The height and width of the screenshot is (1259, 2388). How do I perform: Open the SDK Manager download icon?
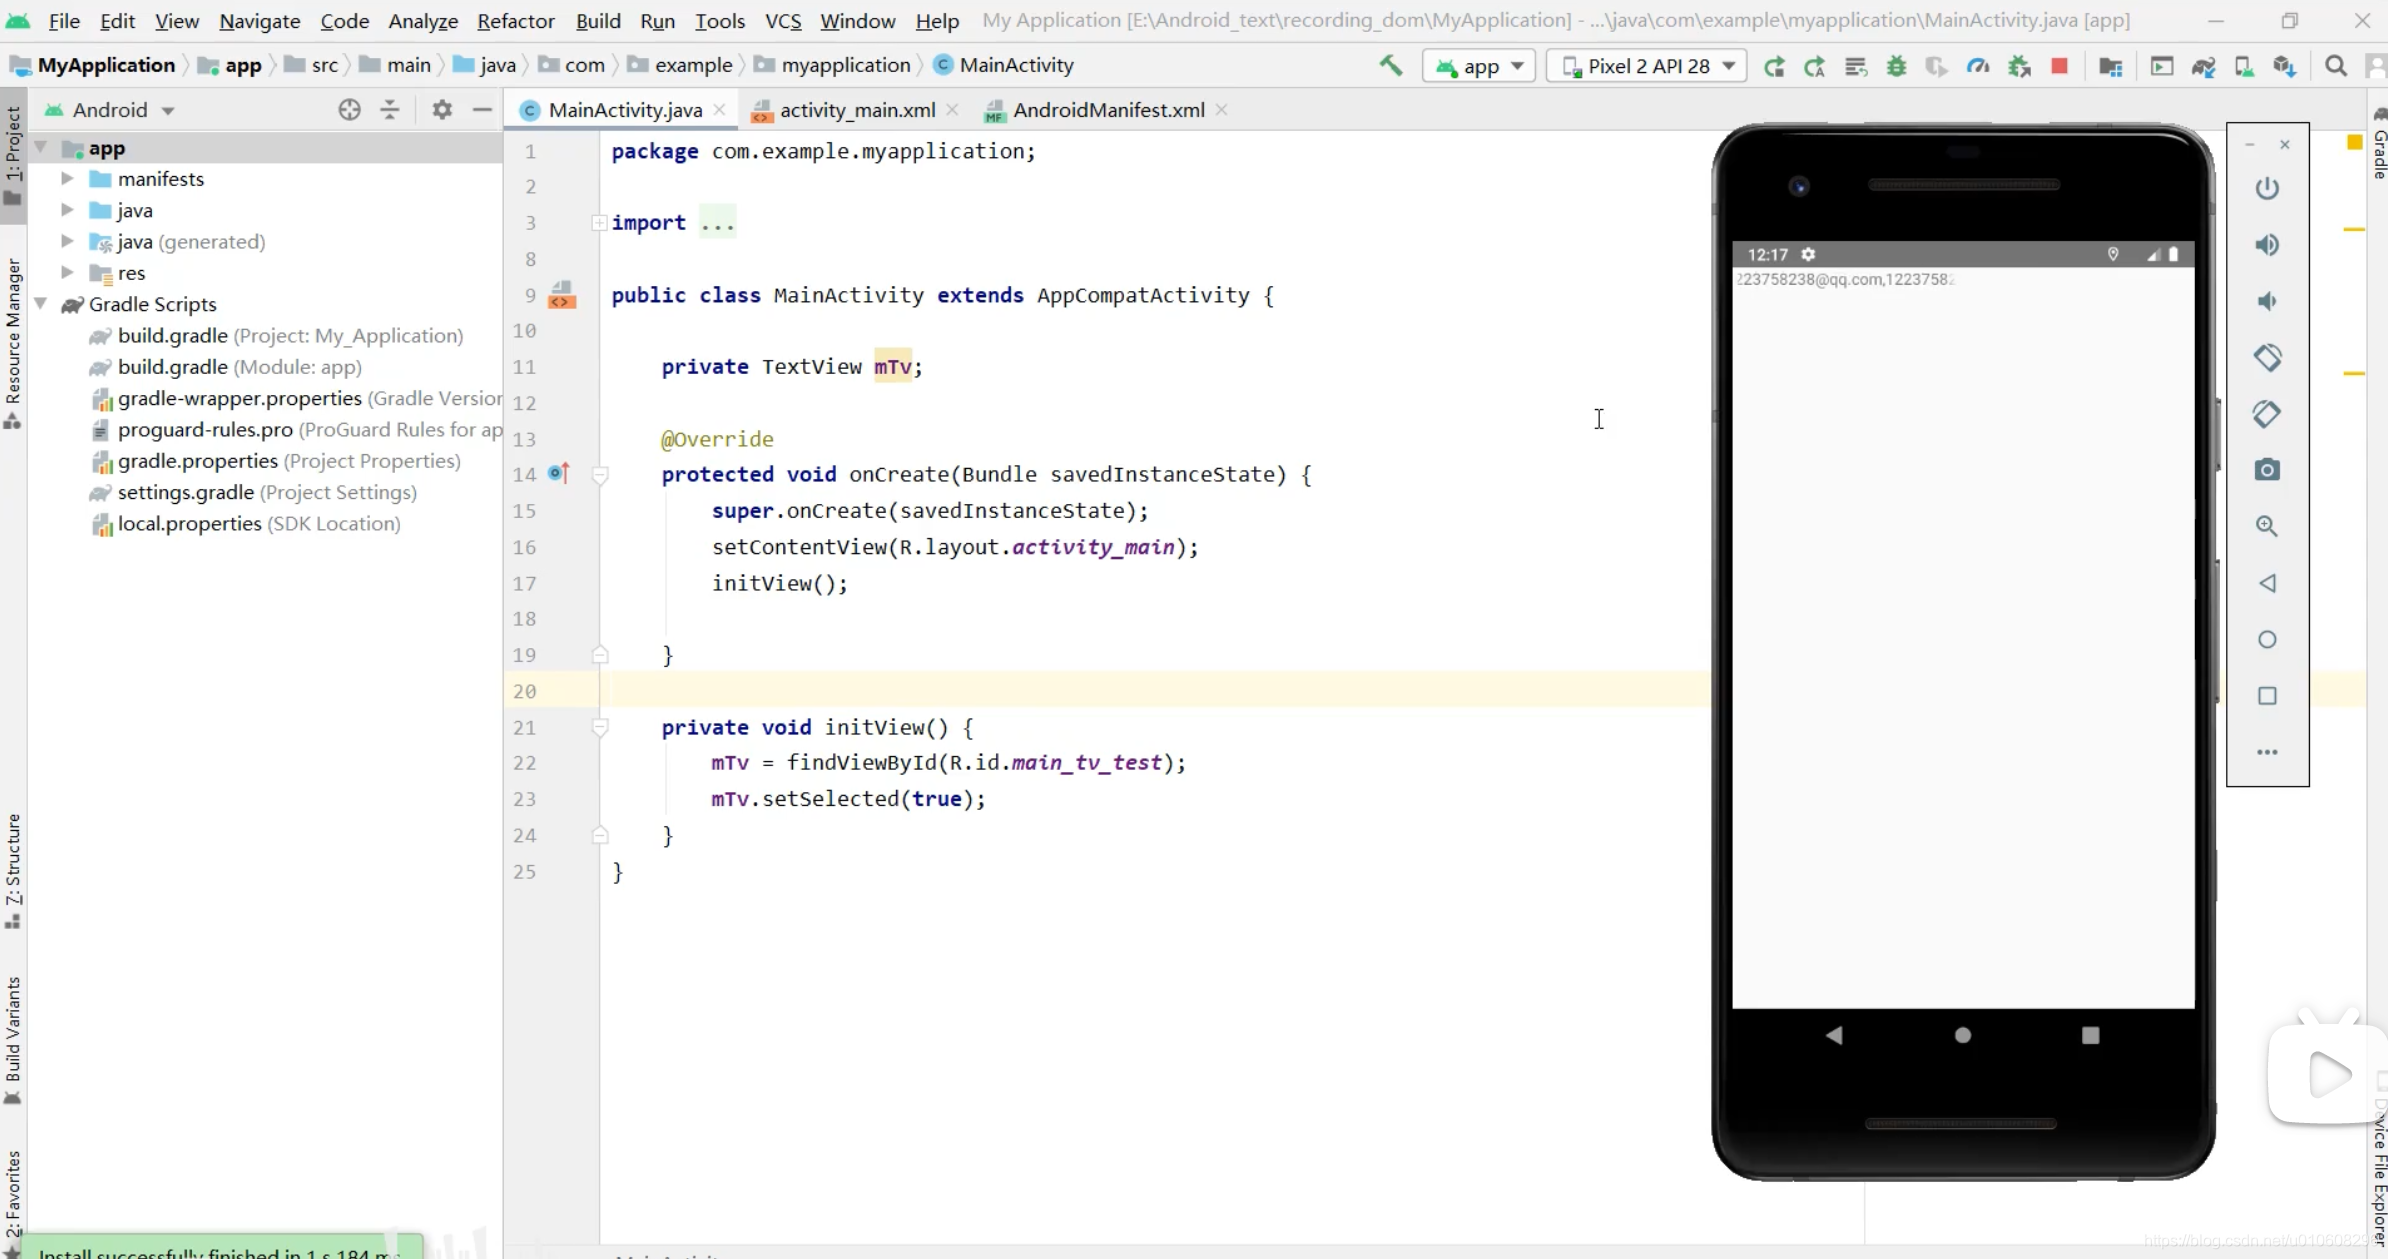tap(2285, 66)
